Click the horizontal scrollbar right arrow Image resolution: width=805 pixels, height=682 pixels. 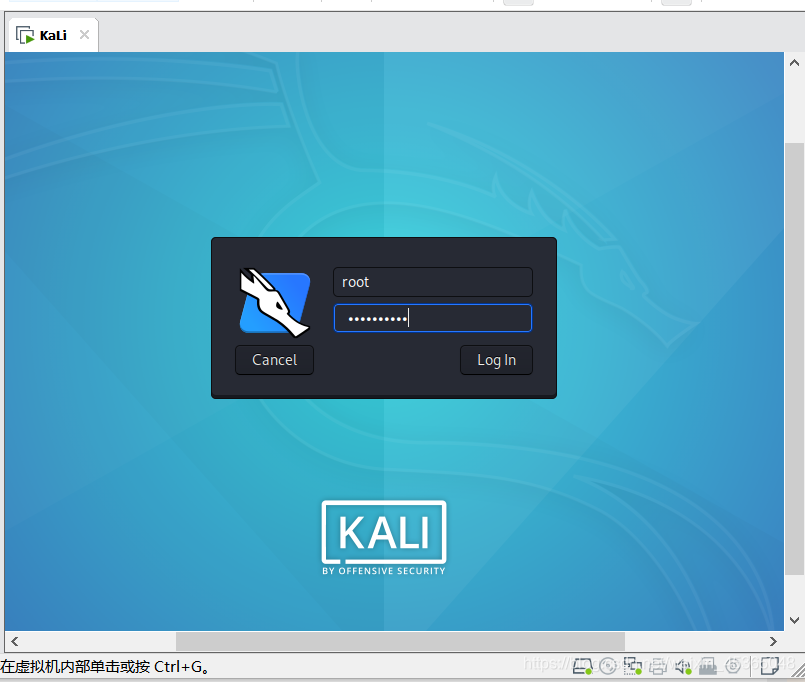773,641
